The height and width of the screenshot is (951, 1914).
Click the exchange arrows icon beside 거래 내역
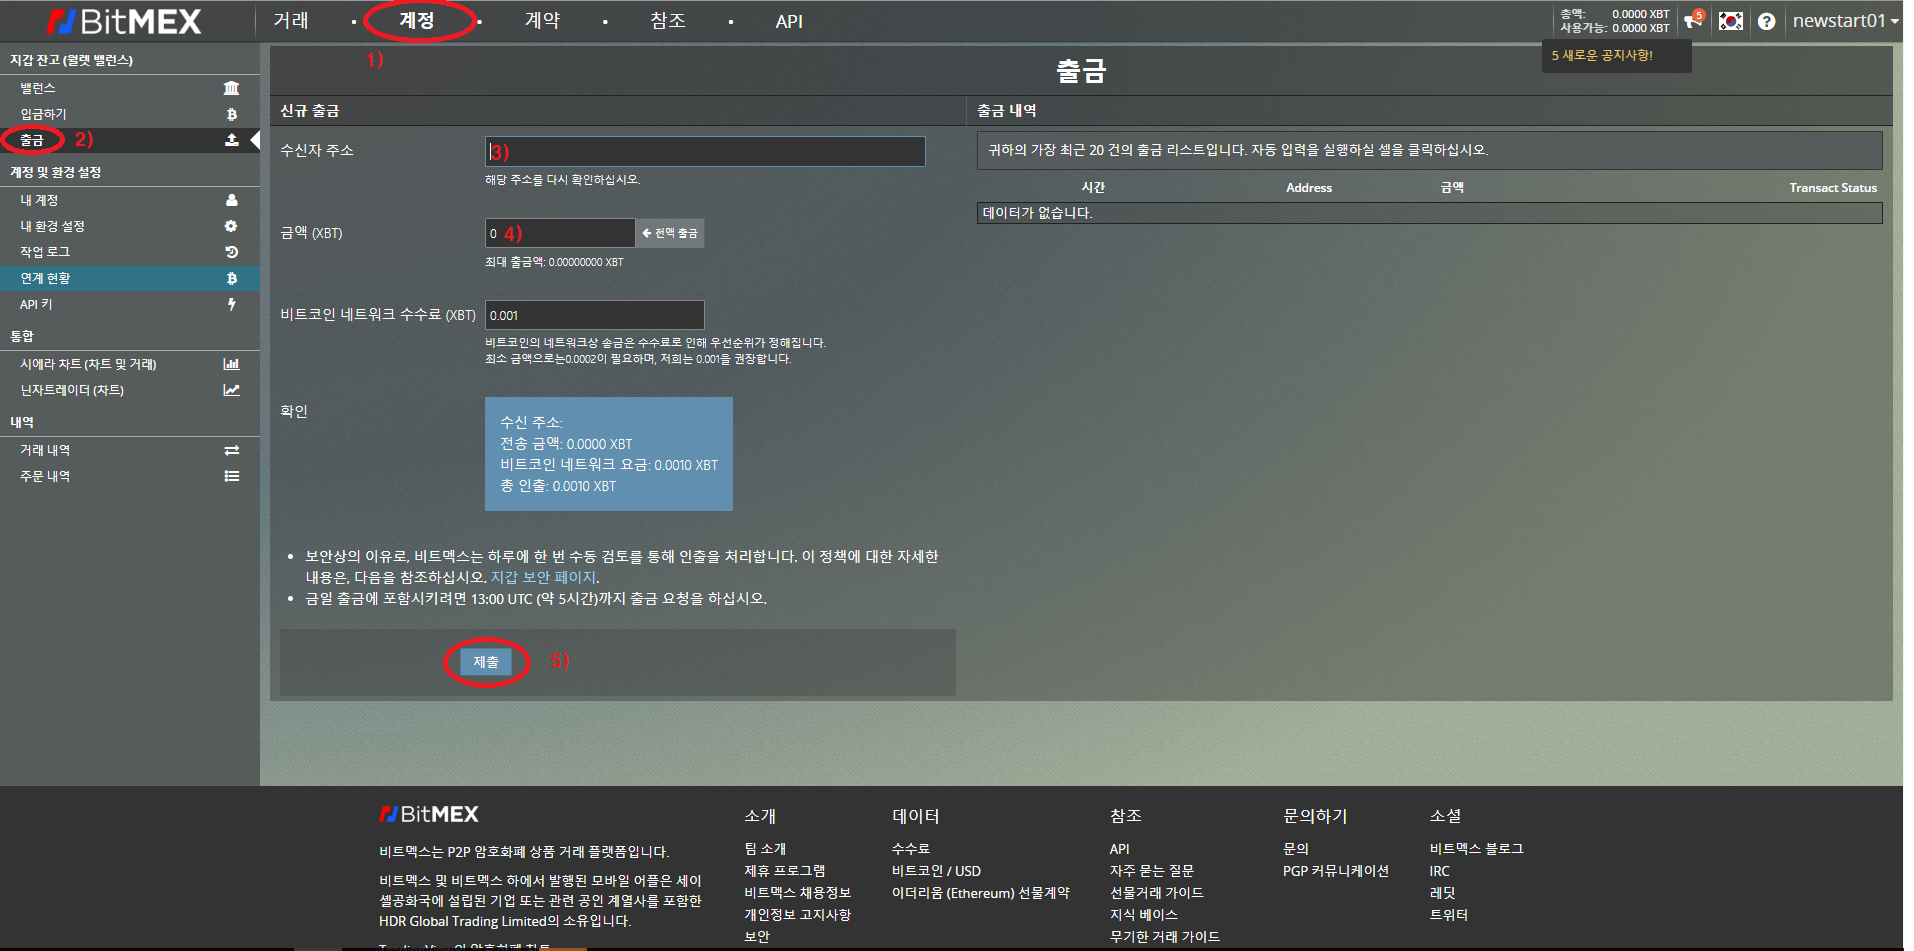pos(231,450)
